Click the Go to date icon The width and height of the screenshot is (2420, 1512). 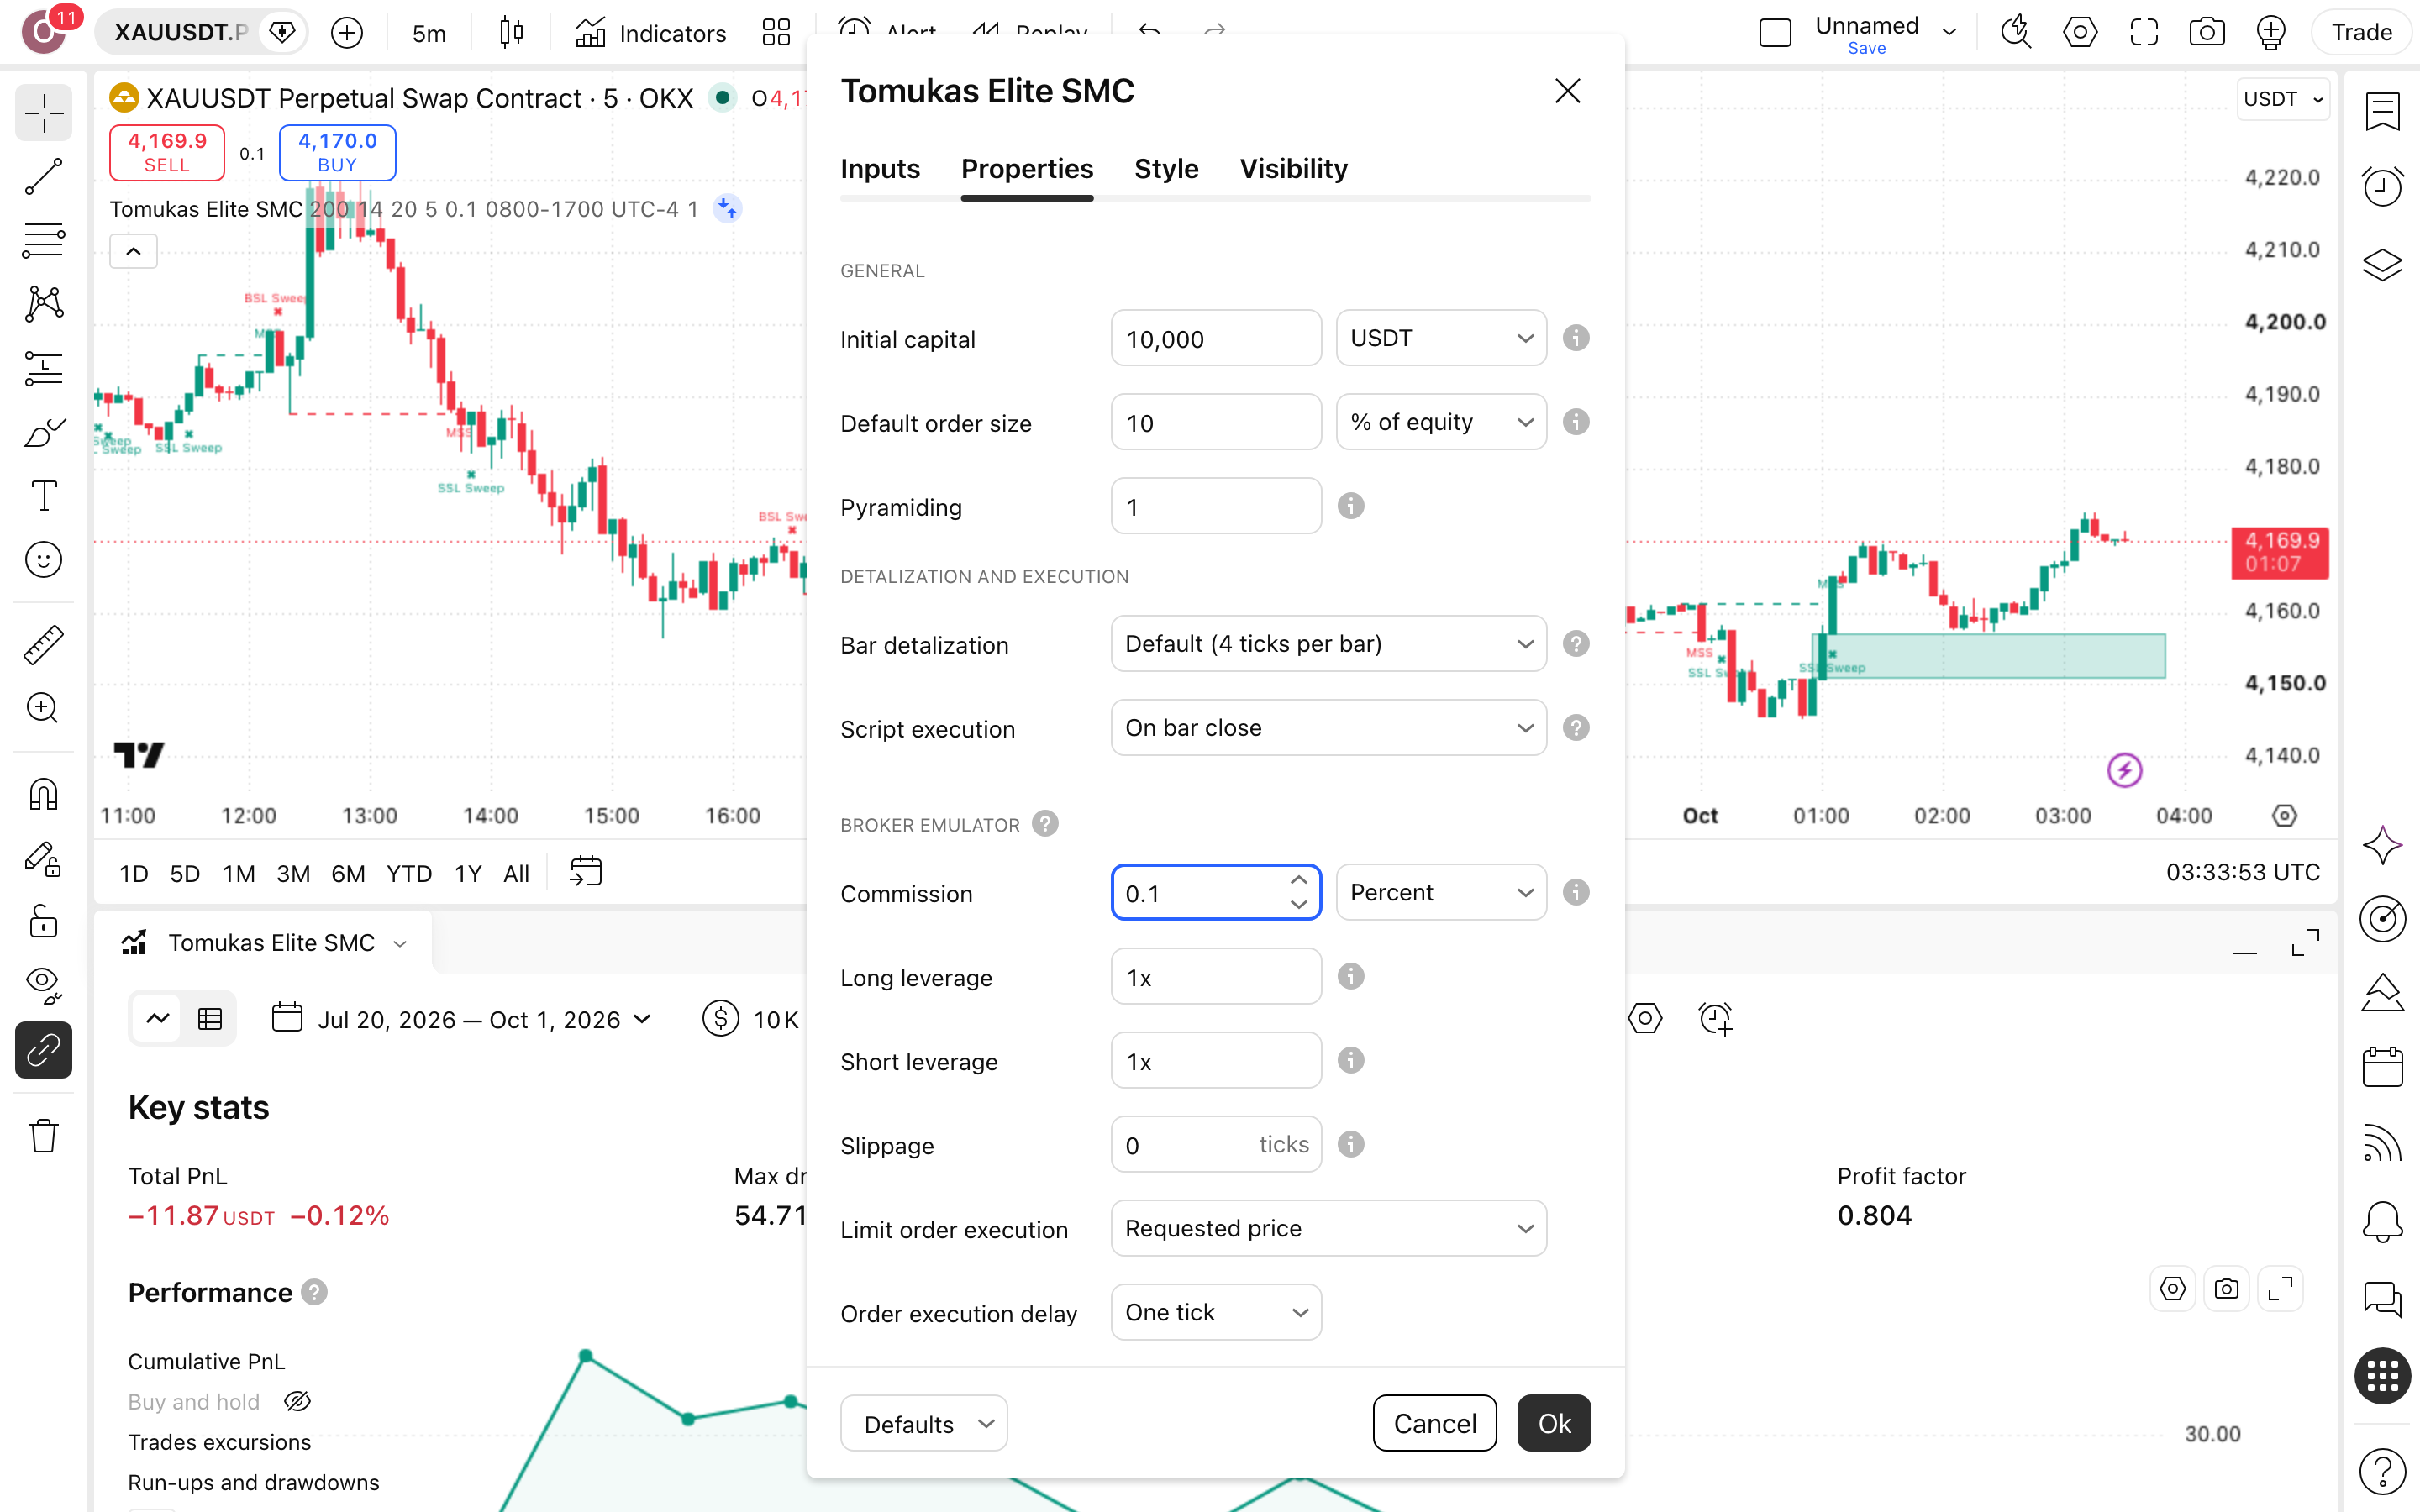tap(585, 872)
